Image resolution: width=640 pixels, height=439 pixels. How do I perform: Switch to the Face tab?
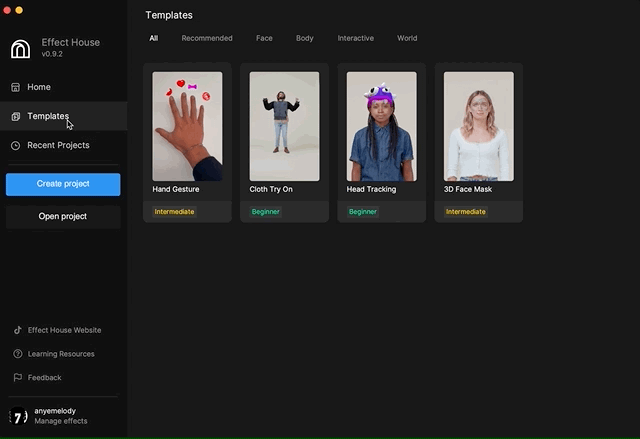[x=264, y=38]
